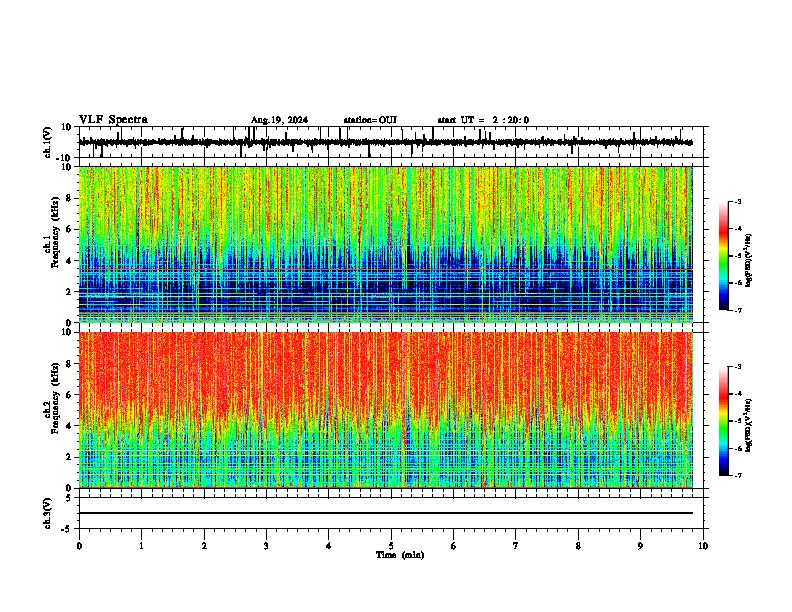
Task: Click the "ch.3(V)" axis label
Action: pos(48,514)
